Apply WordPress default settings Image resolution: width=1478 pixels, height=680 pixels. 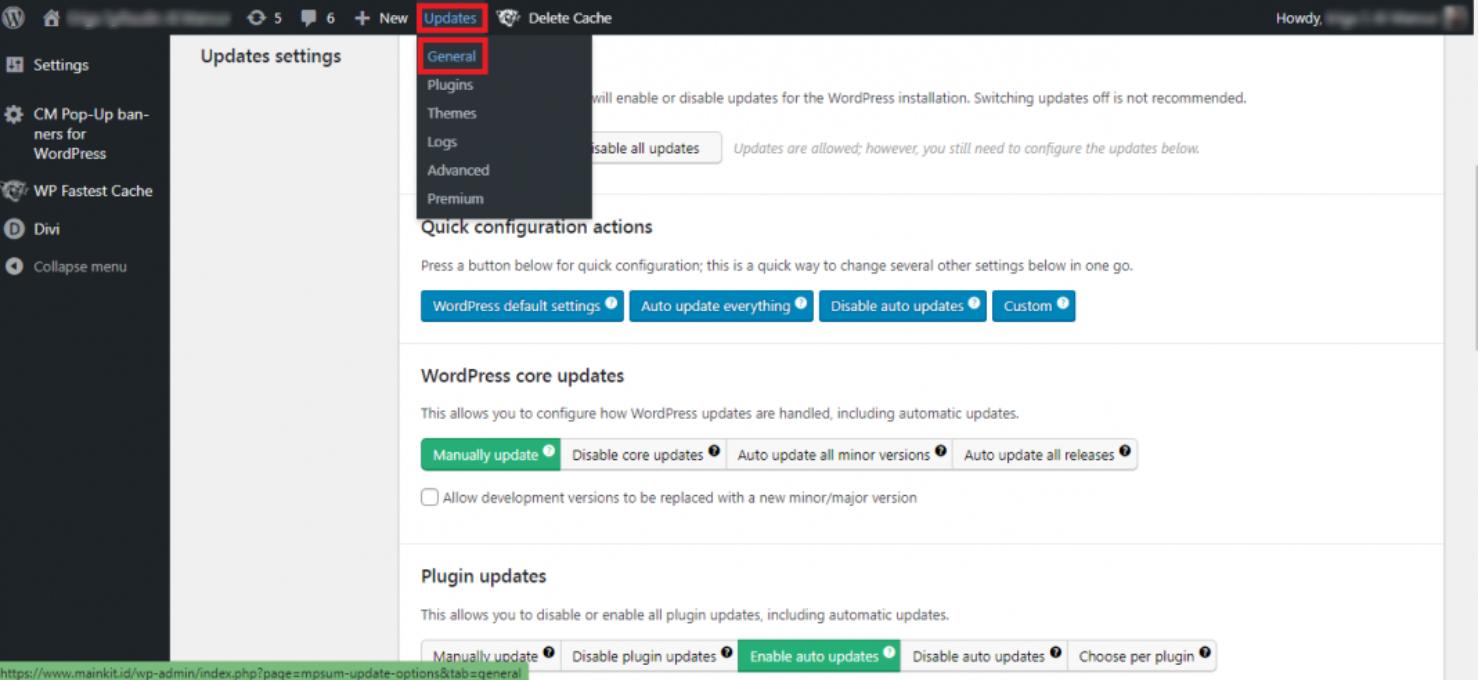click(522, 306)
